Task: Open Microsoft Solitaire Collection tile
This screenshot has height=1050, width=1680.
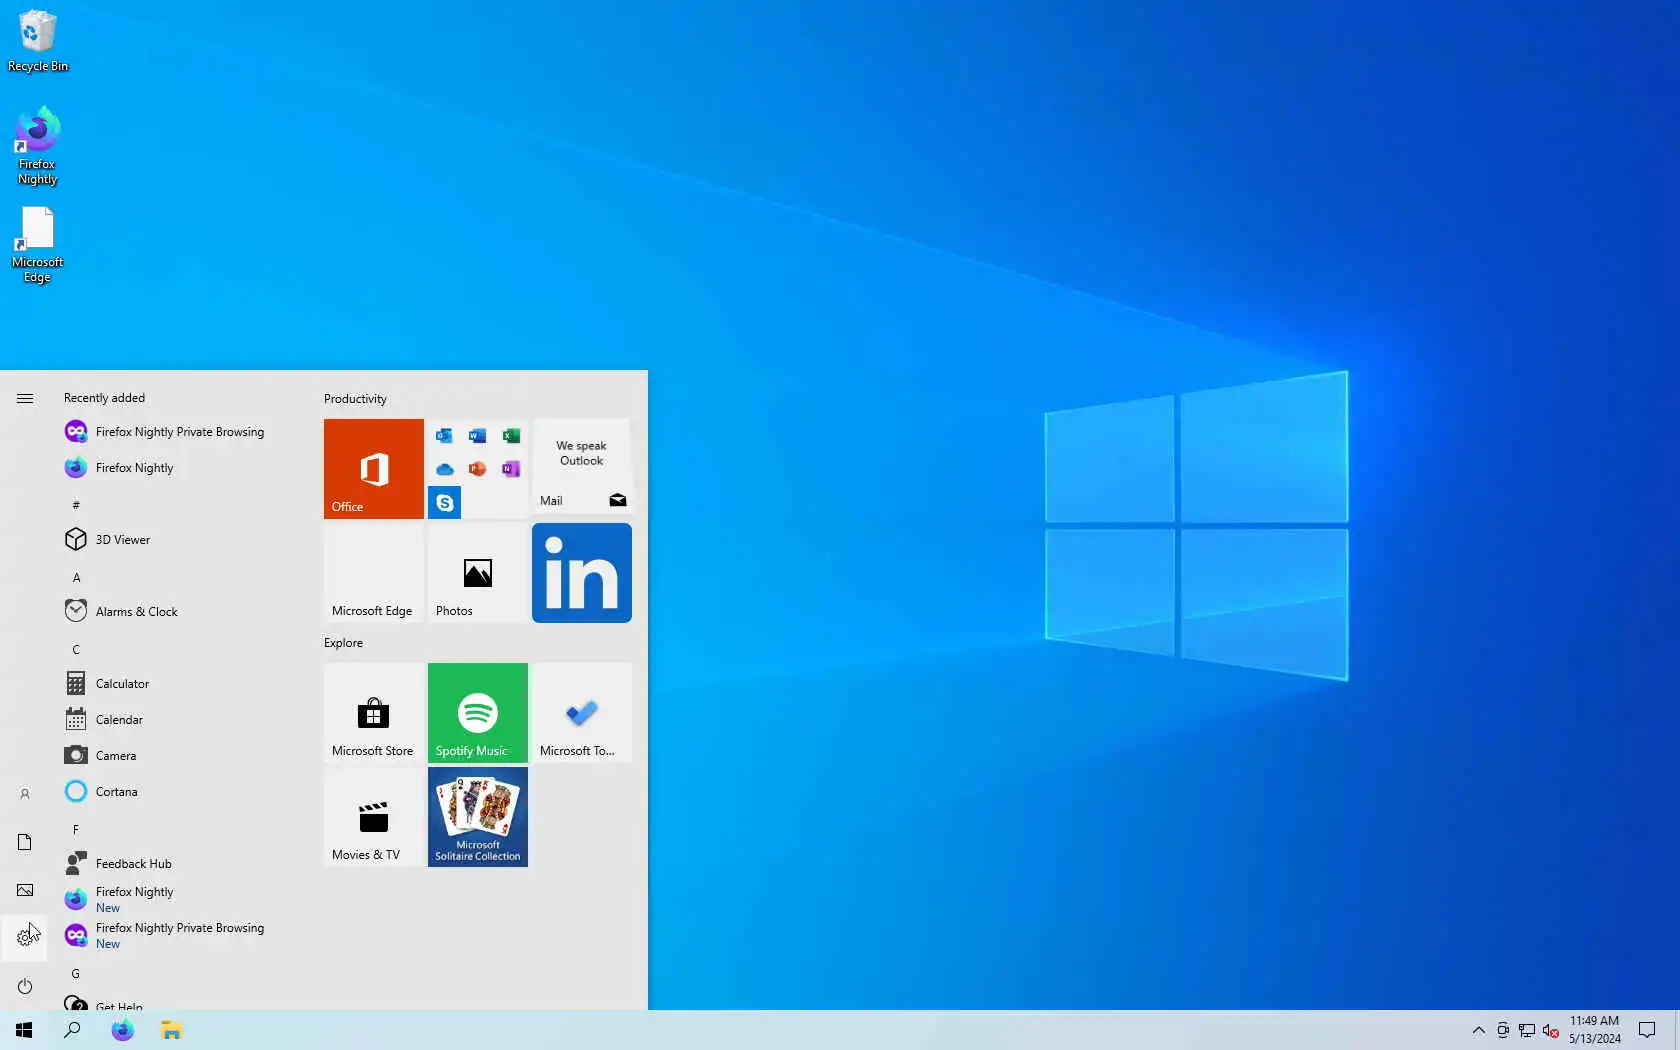Action: [x=478, y=817]
